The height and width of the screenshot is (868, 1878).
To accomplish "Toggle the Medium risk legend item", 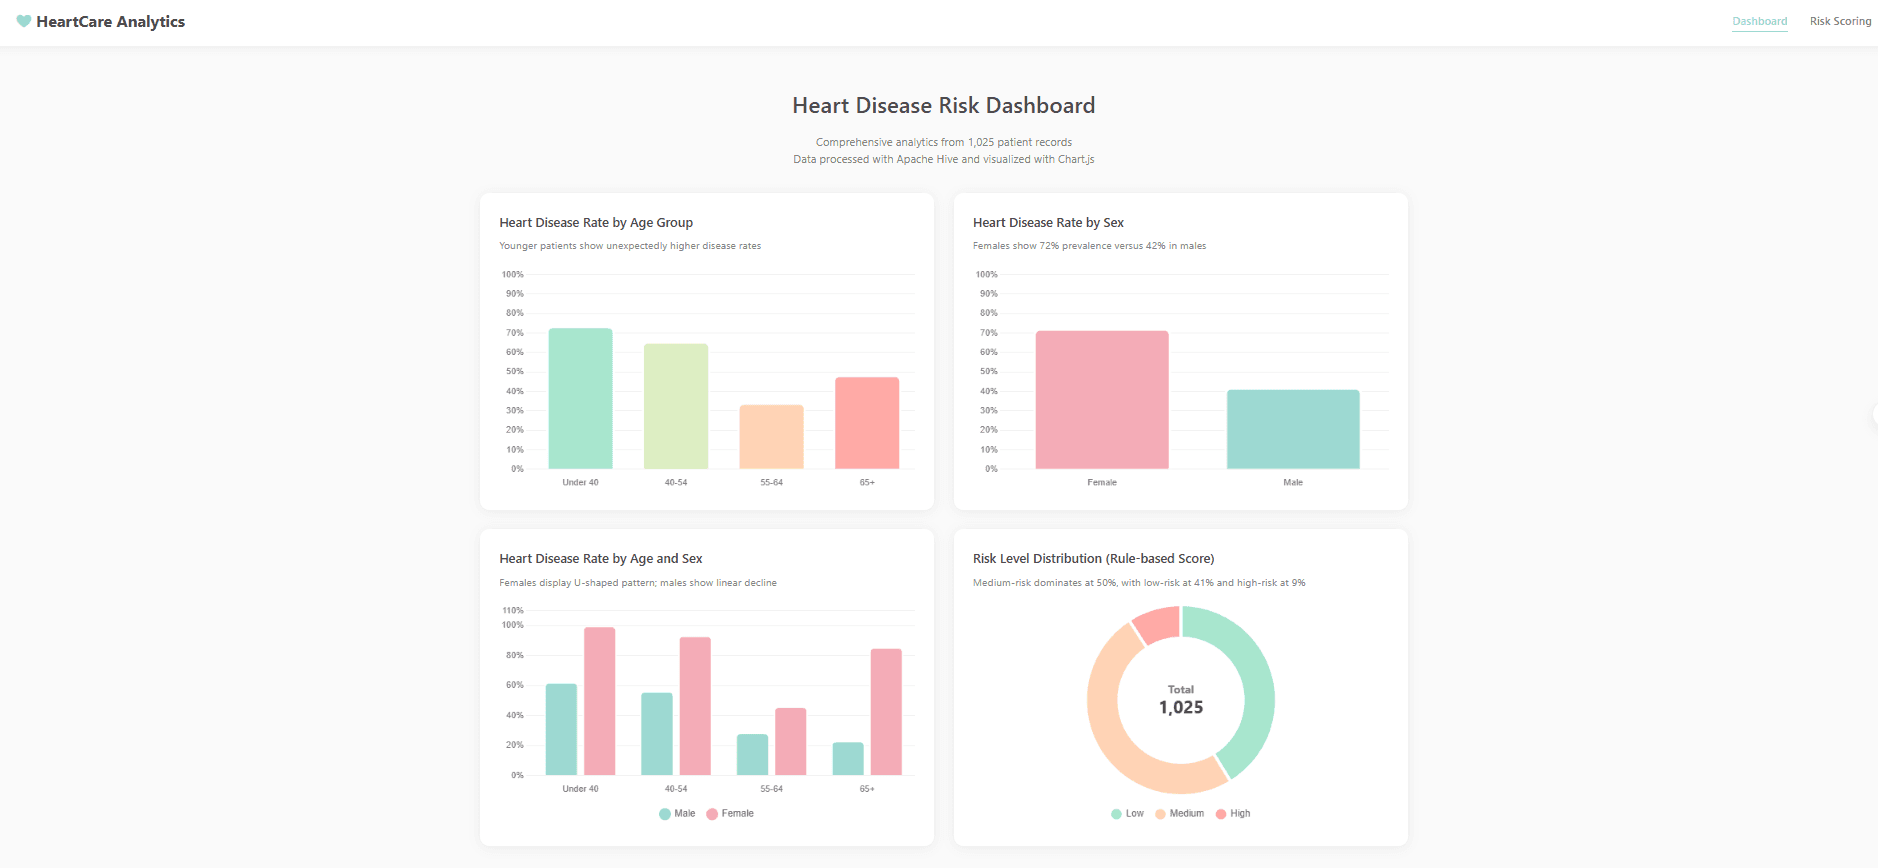I will click(1179, 814).
